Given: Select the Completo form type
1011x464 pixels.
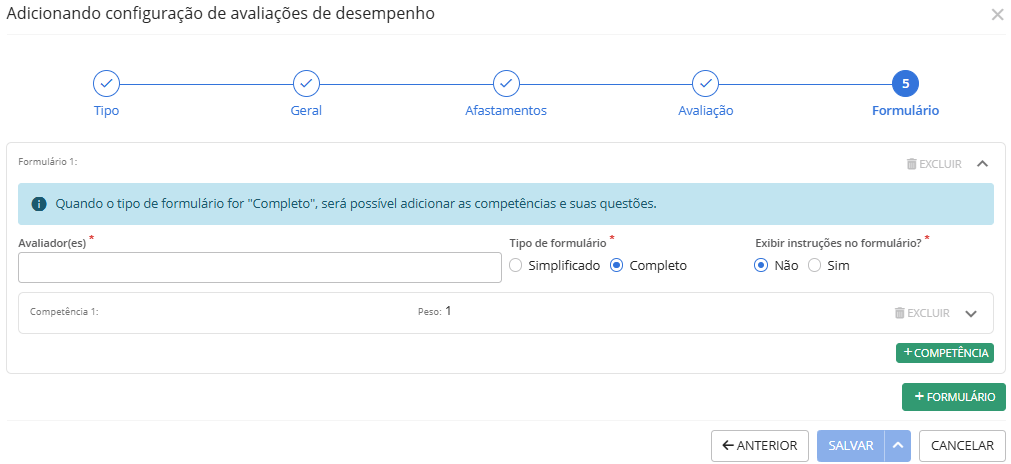Looking at the screenshot, I should [617, 266].
